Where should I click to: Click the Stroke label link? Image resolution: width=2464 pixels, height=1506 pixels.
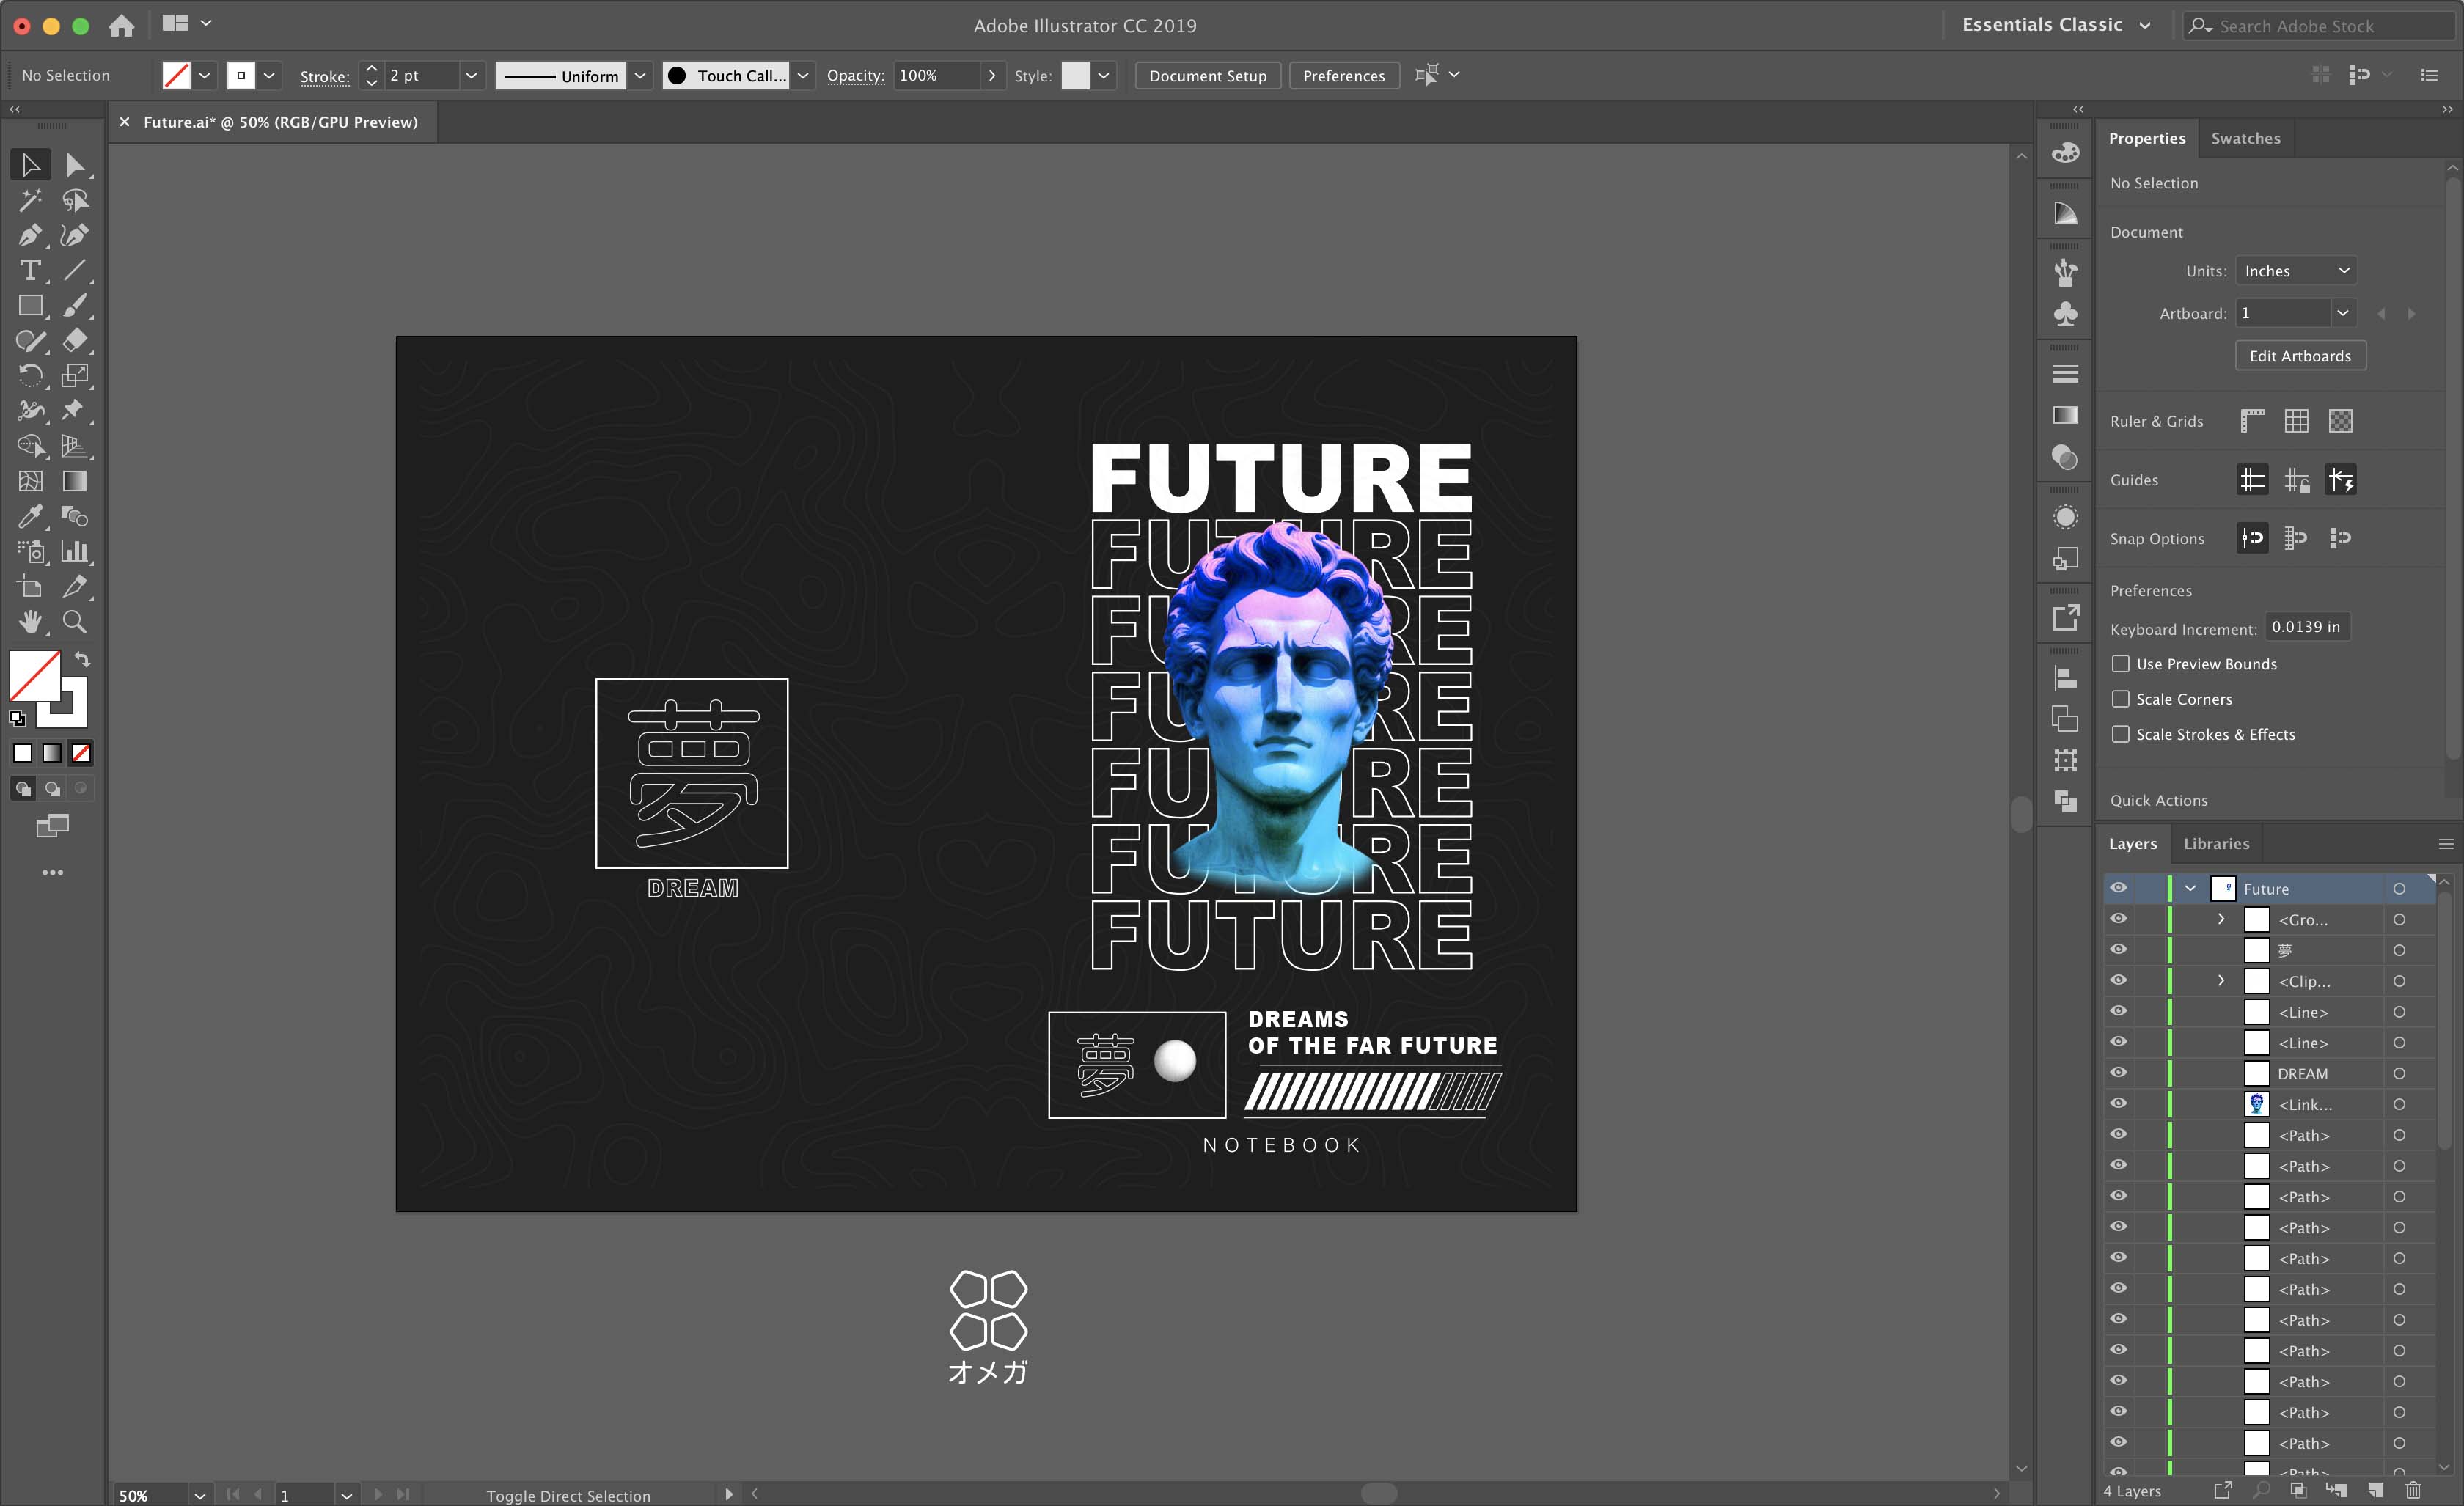(325, 76)
